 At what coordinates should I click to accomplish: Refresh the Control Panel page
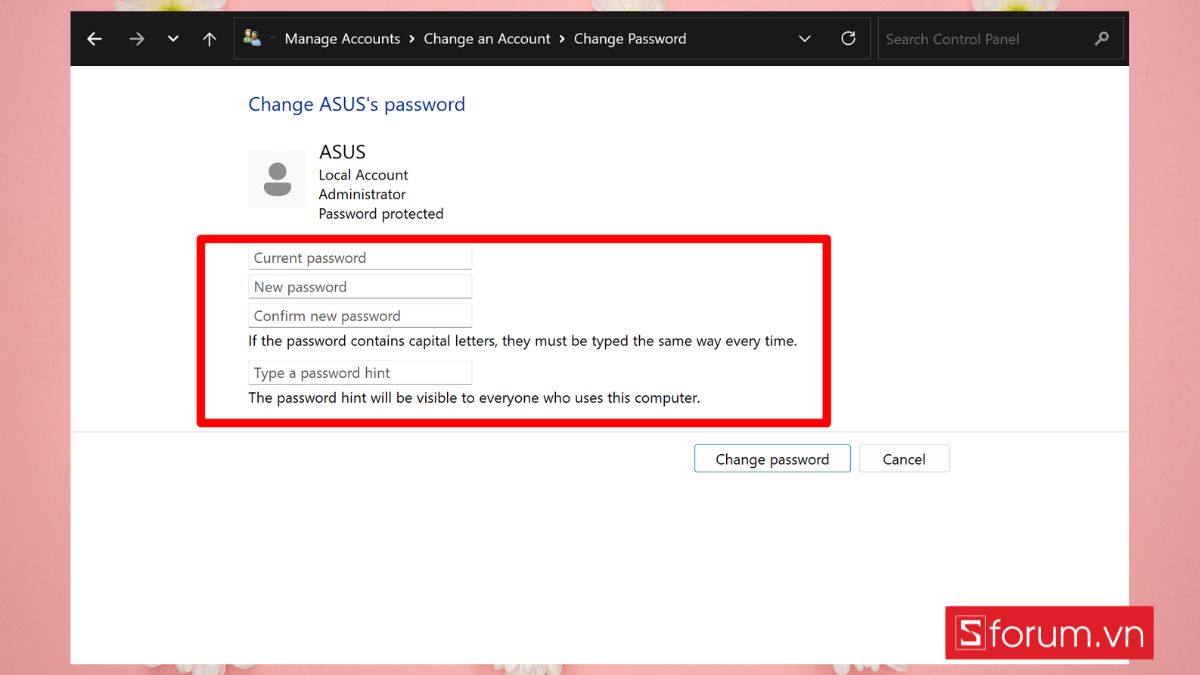coord(848,38)
